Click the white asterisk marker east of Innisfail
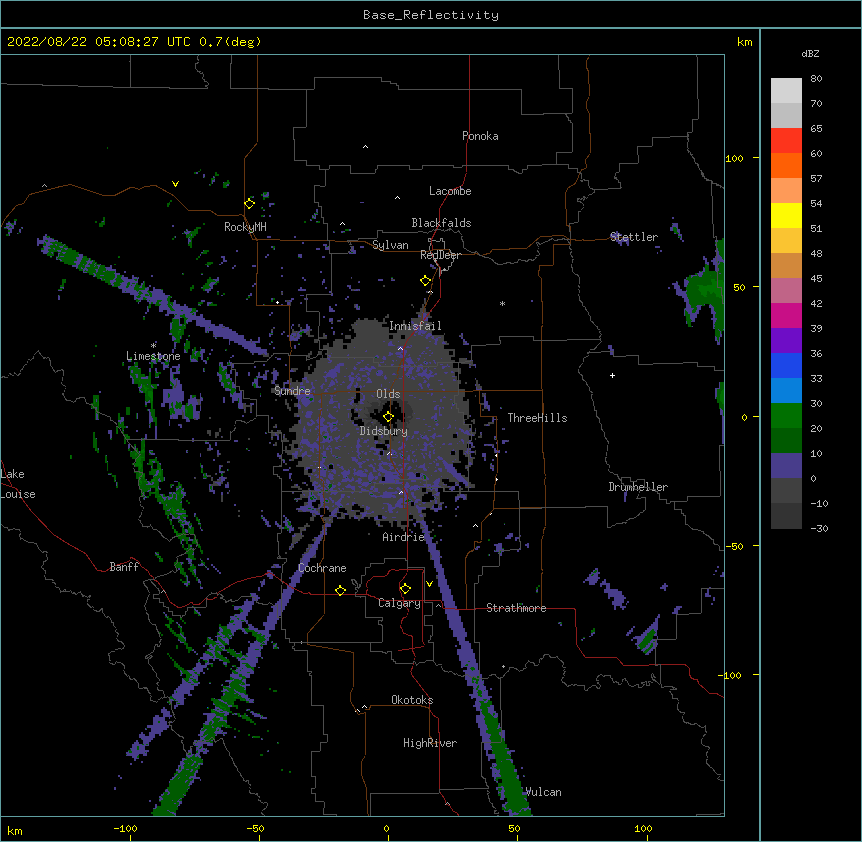 pos(502,303)
